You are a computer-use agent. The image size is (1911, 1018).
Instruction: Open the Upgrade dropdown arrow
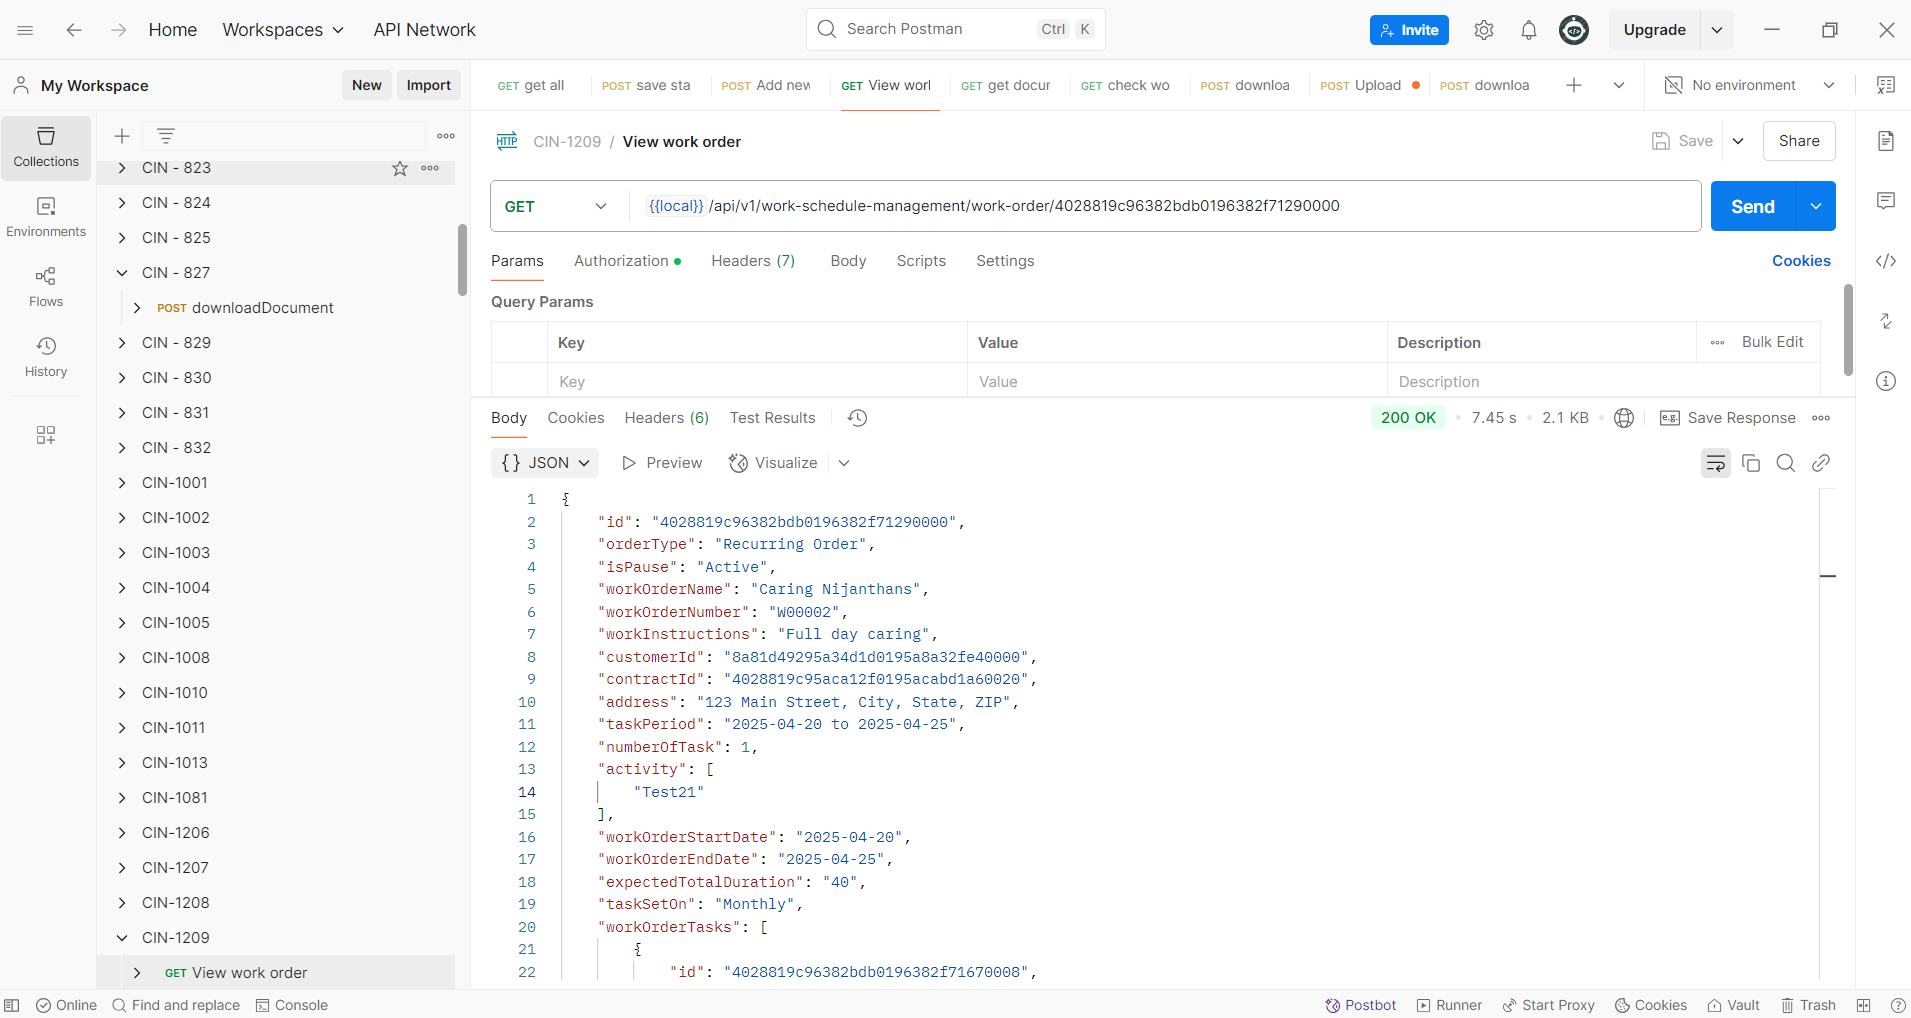click(1717, 30)
